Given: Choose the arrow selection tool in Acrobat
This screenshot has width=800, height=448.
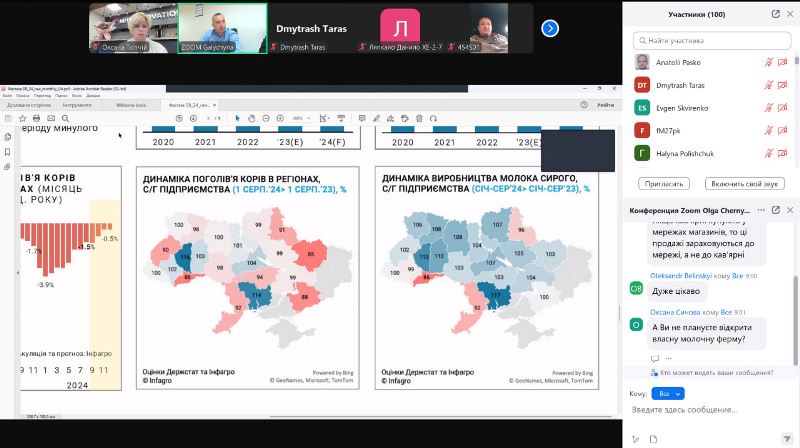Looking at the screenshot, I should tap(237, 118).
